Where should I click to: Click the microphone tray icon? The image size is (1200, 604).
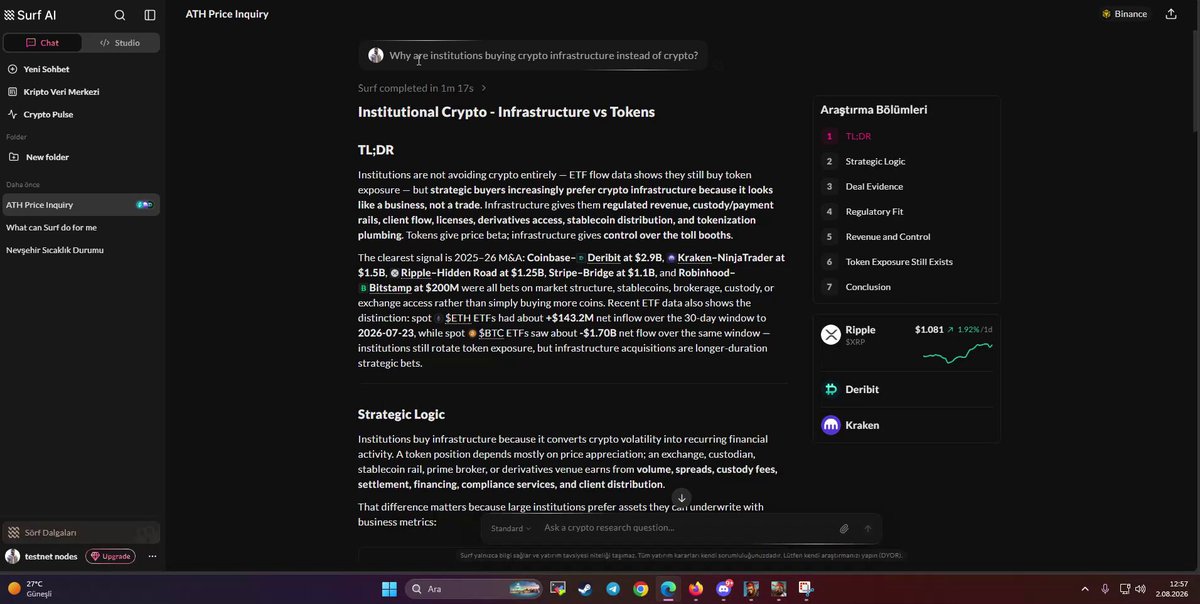(1105, 589)
